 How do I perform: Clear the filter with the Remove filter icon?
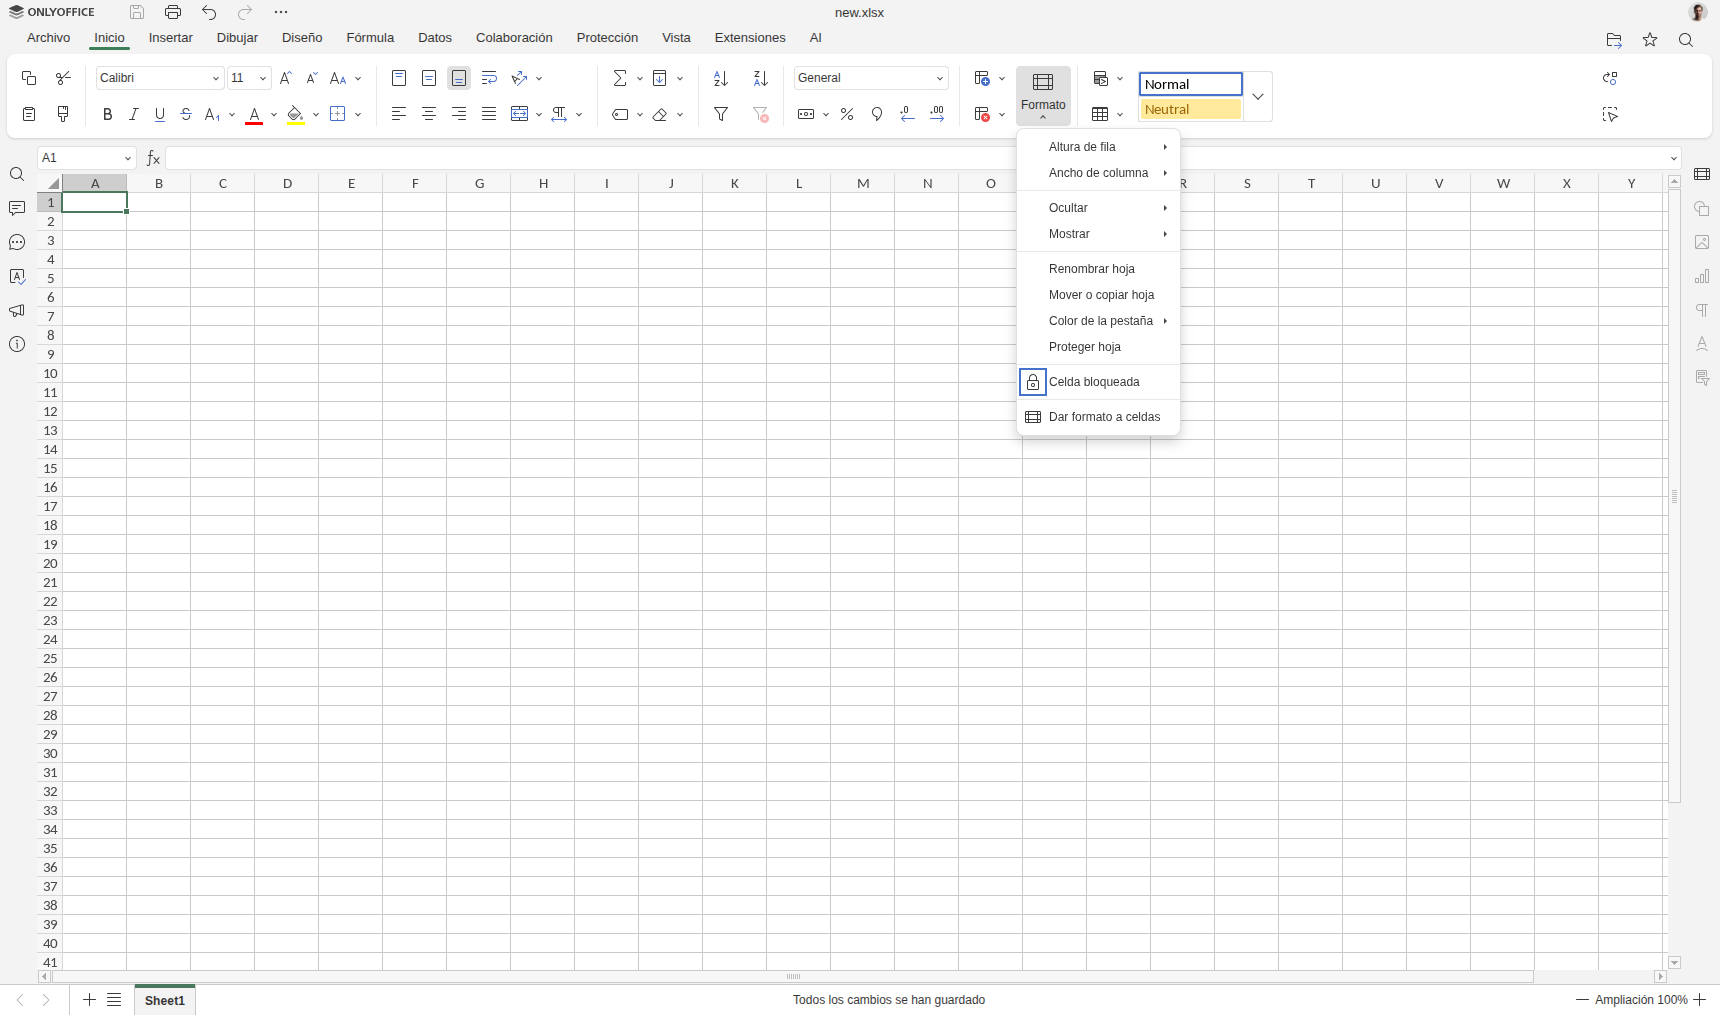[x=761, y=114]
